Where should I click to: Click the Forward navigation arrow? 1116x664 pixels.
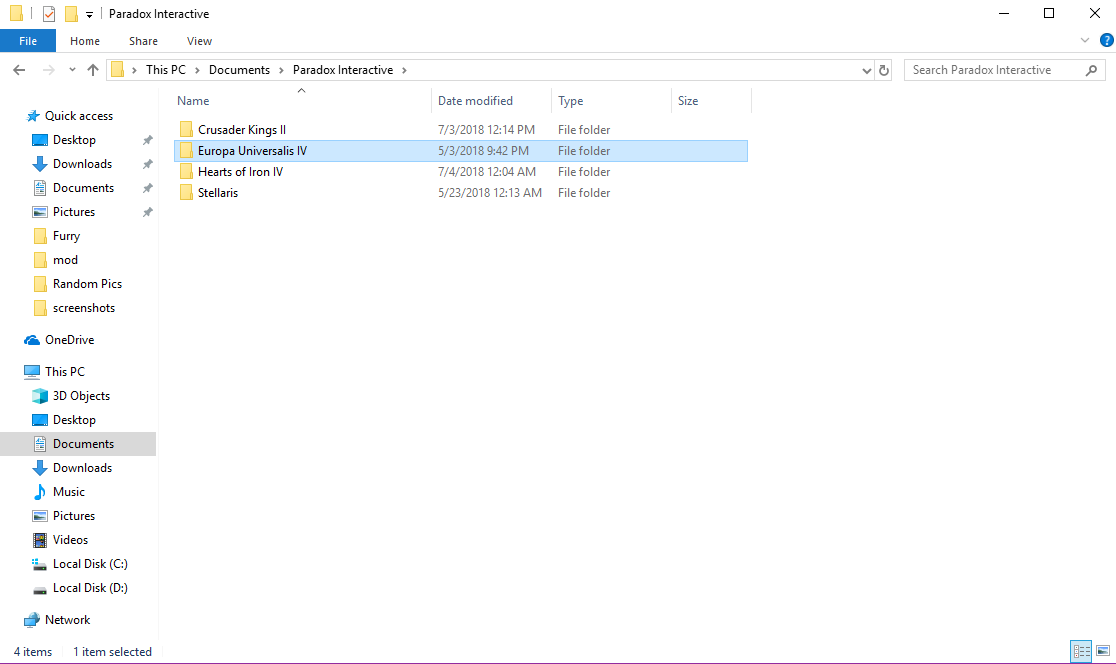48,70
